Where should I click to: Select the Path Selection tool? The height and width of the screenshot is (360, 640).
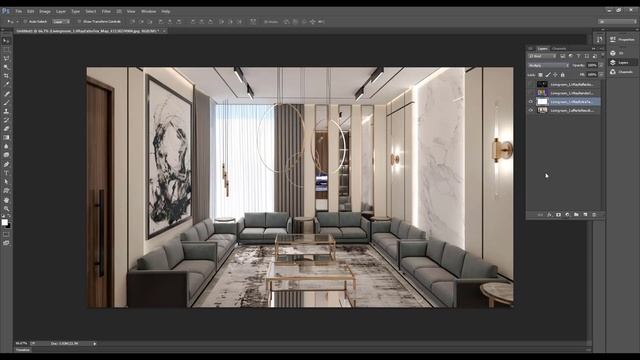click(x=6, y=182)
